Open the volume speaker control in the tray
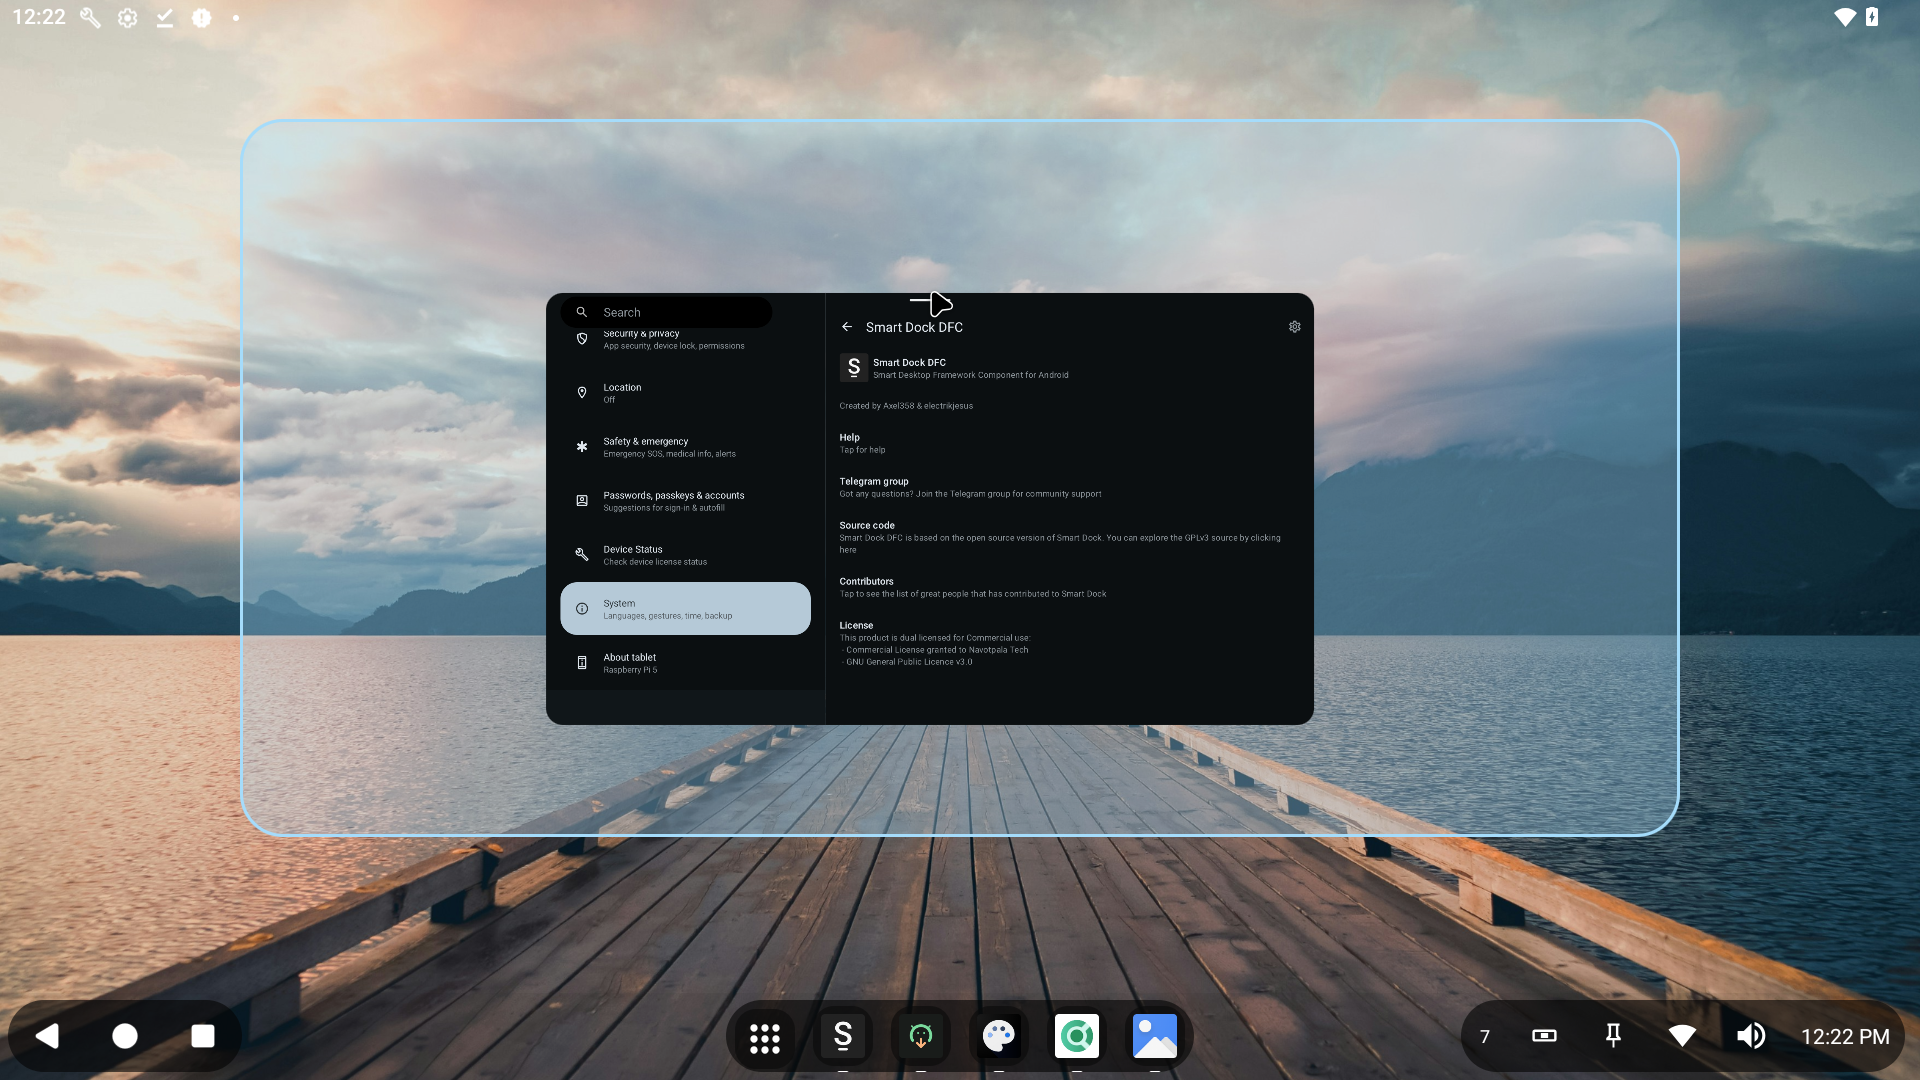The height and width of the screenshot is (1080, 1920). click(1750, 1036)
